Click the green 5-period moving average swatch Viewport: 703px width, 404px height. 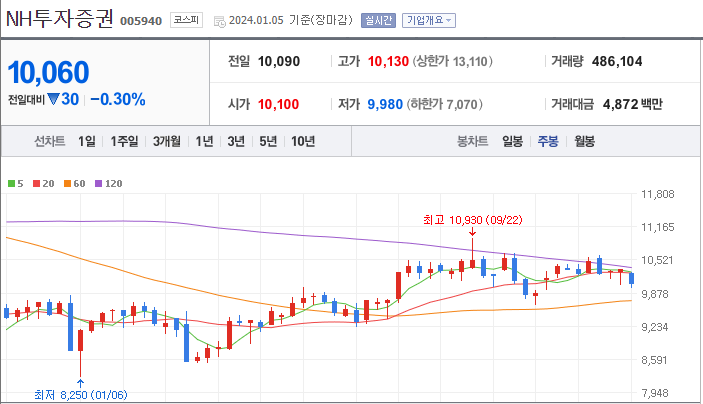point(11,183)
